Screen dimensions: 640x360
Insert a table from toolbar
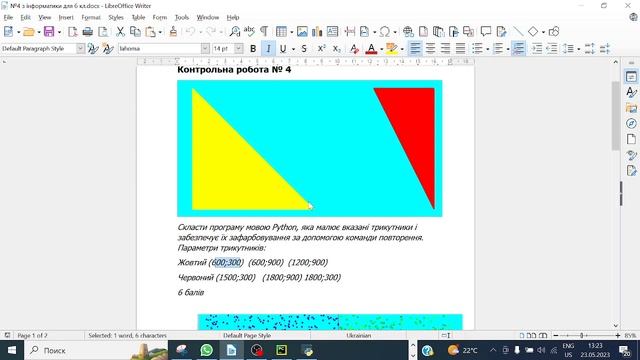(x=281, y=31)
